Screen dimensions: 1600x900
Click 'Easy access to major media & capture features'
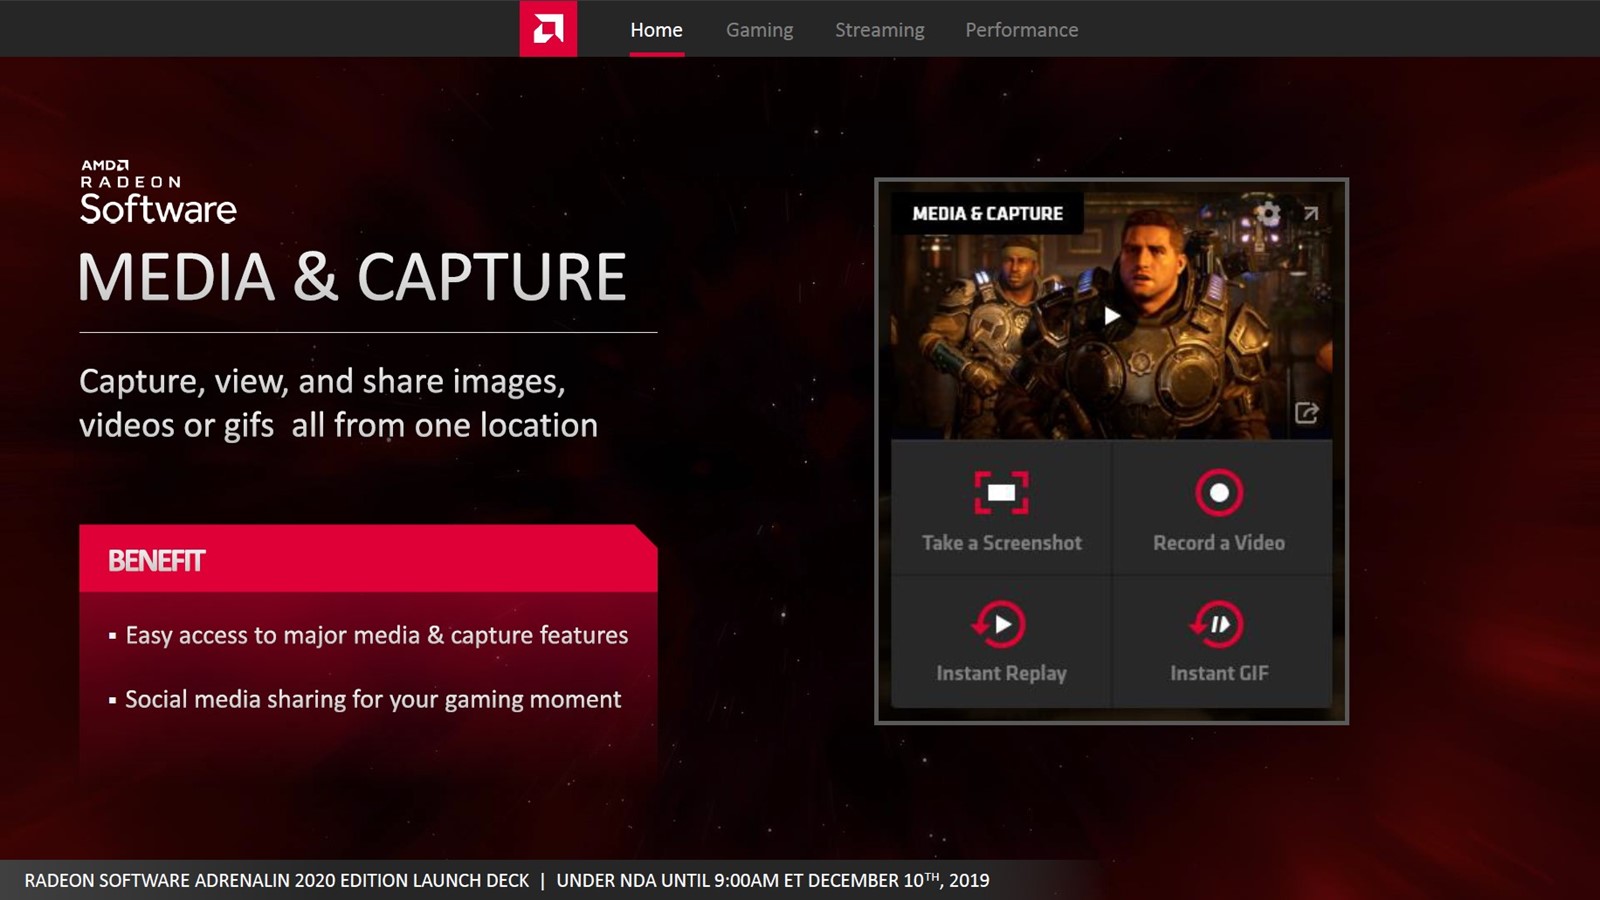376,635
